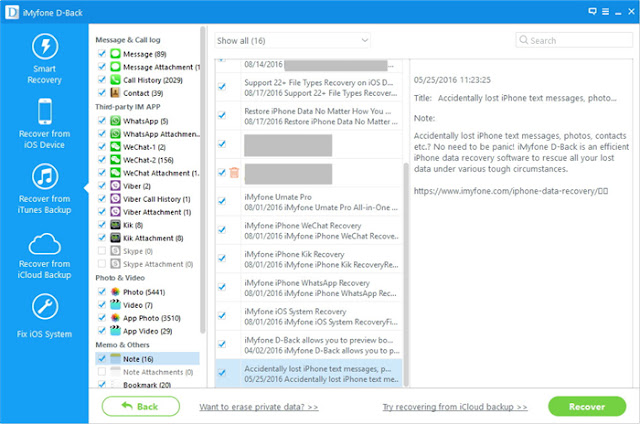
Task: Select Viber (2) in the category list
Action: click(x=137, y=186)
